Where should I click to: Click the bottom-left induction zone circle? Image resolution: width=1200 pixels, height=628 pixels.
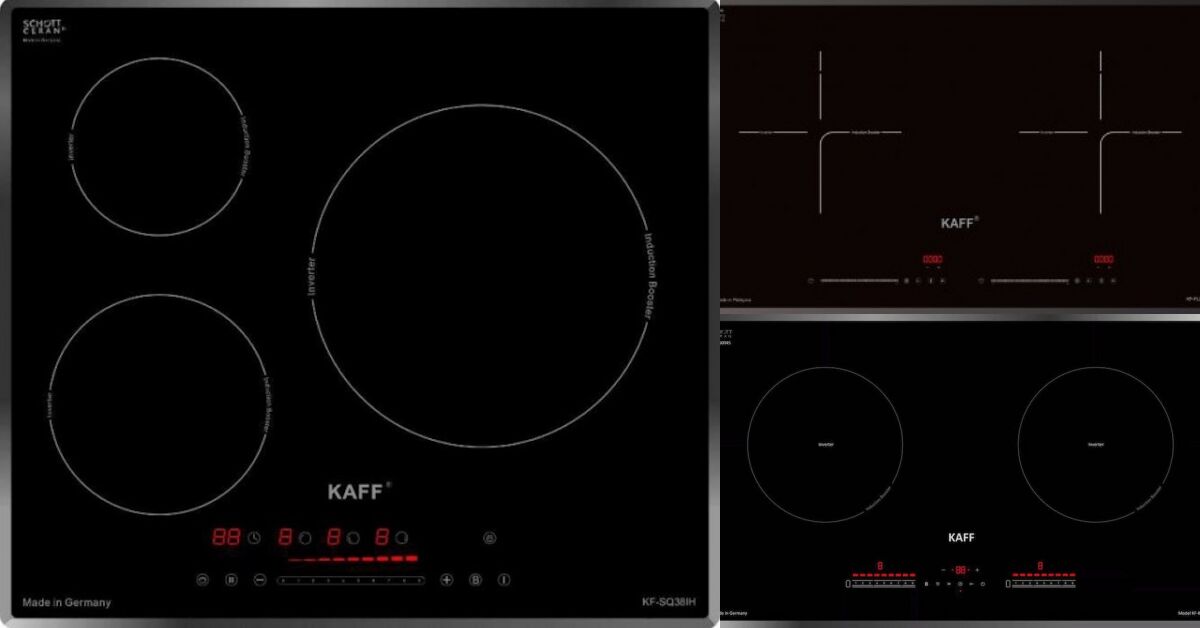tap(159, 404)
